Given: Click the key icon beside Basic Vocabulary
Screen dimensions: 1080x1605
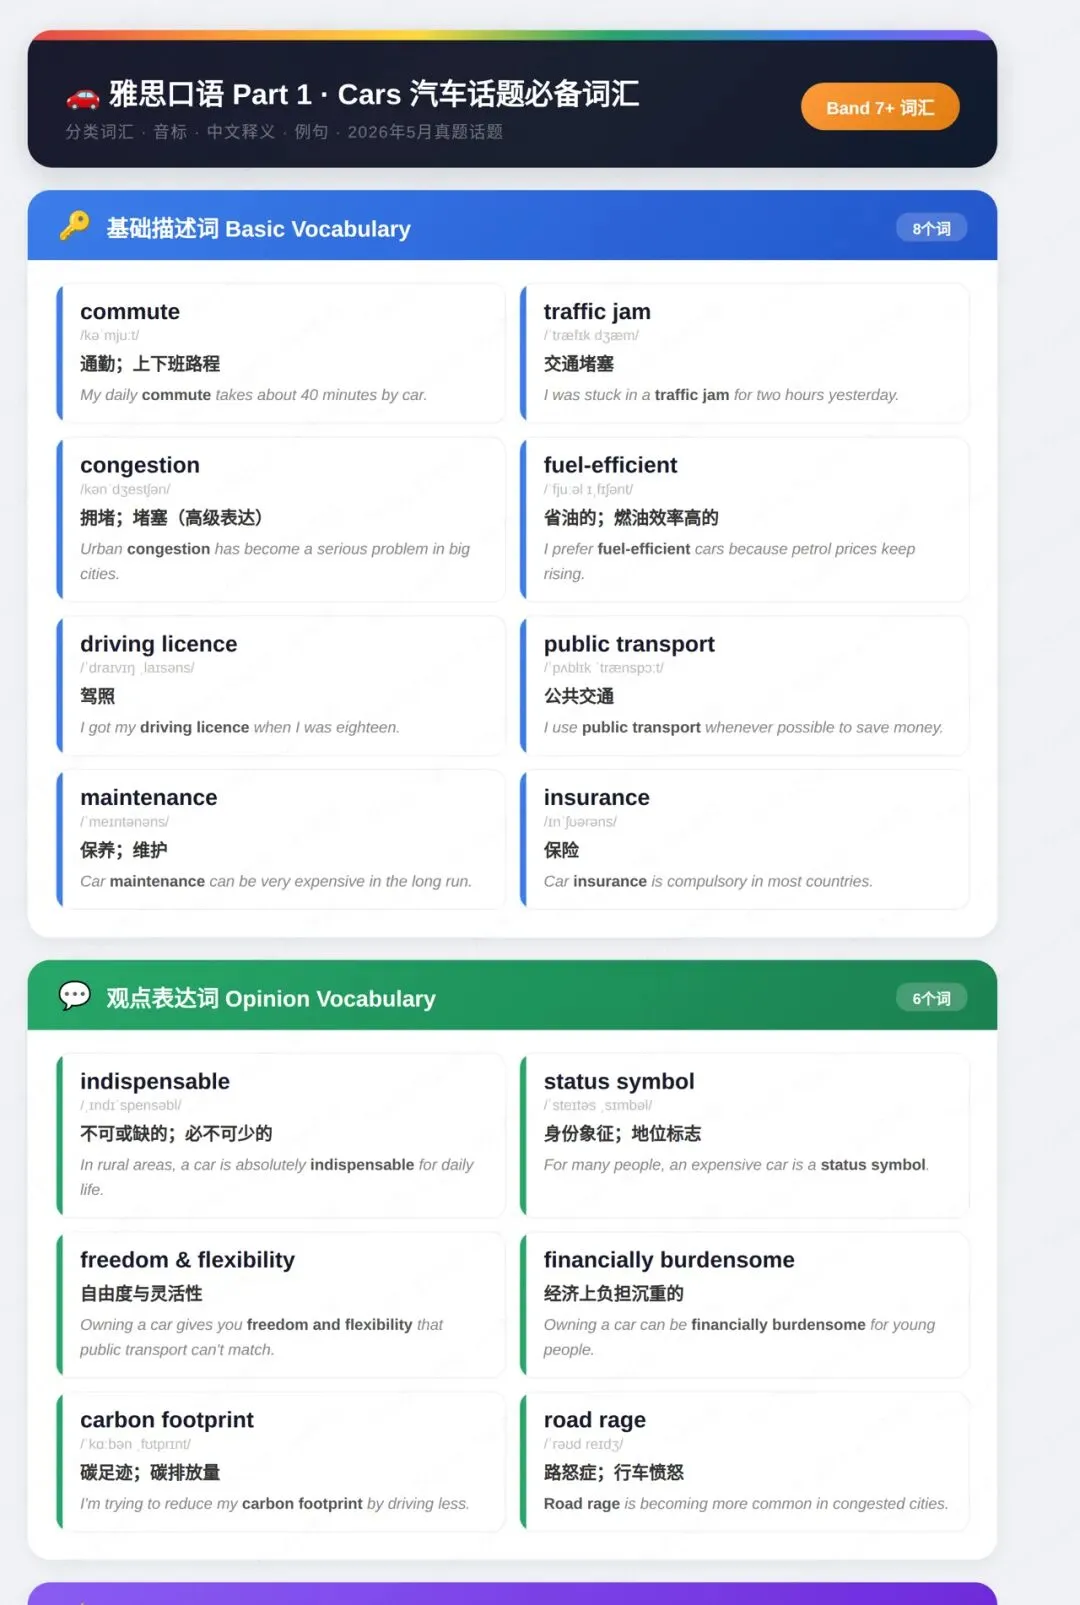Looking at the screenshot, I should pos(74,227).
